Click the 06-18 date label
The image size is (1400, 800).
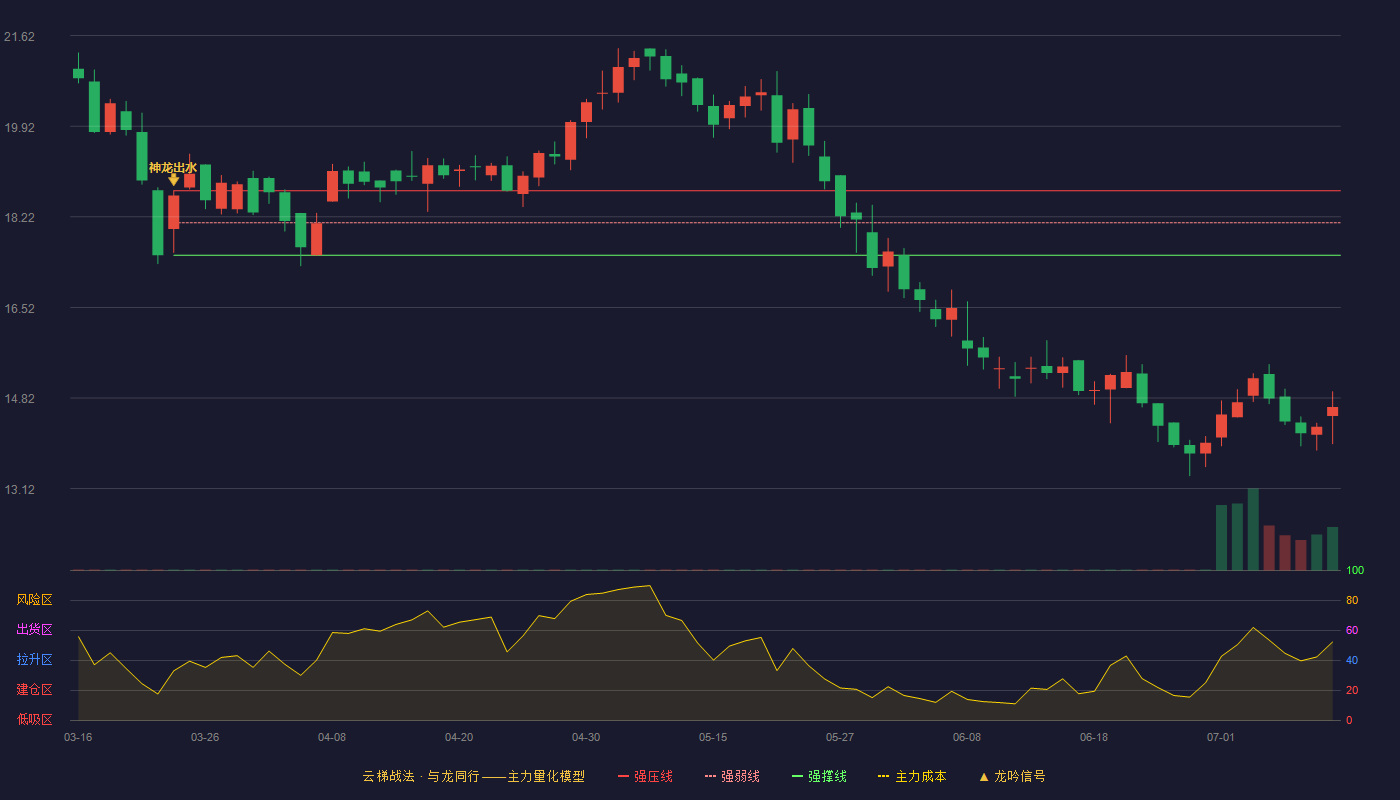[1094, 737]
